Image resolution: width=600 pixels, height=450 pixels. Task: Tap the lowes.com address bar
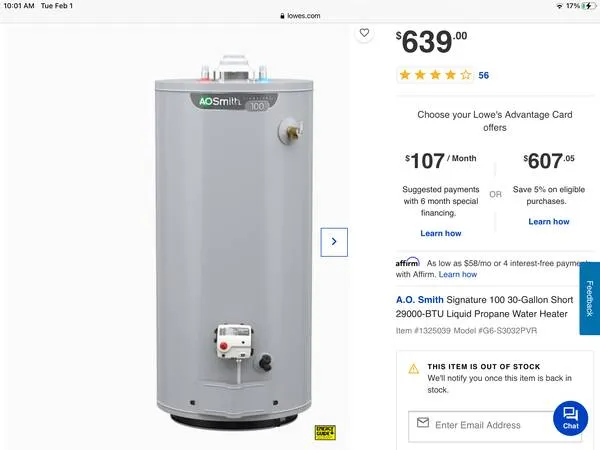[x=300, y=16]
